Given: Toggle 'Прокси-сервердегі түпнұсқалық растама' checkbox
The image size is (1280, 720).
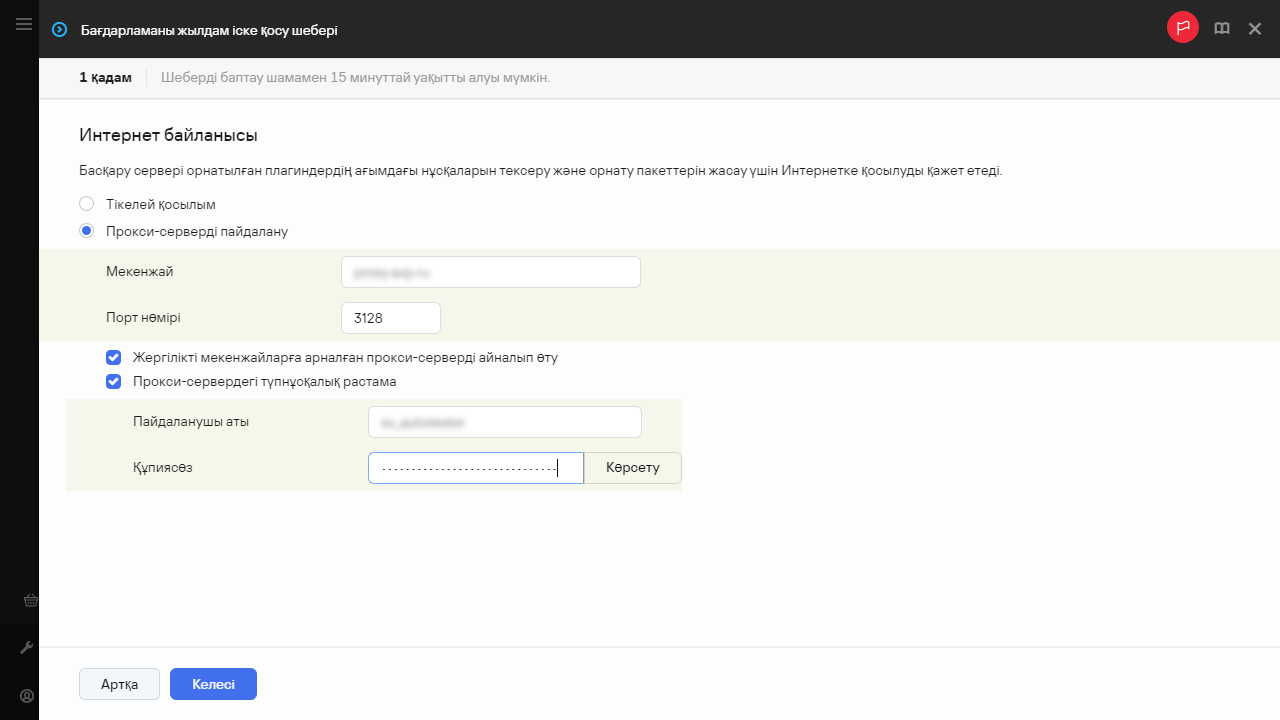Looking at the screenshot, I should point(114,381).
